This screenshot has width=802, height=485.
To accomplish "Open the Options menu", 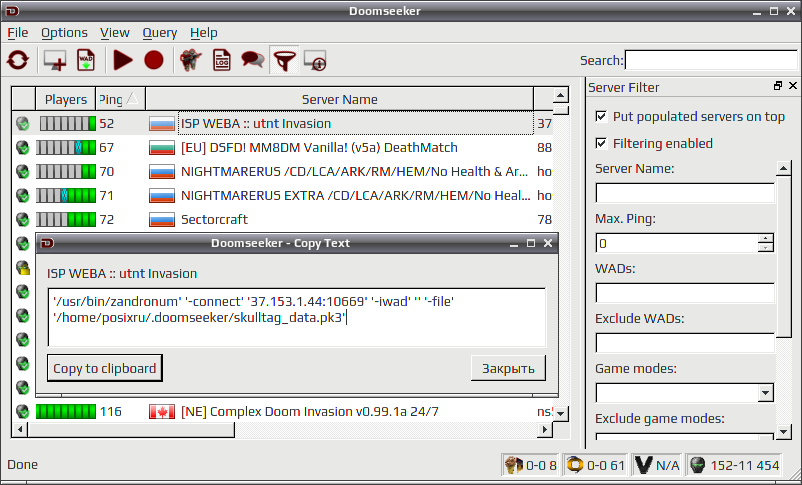I will coord(64,33).
